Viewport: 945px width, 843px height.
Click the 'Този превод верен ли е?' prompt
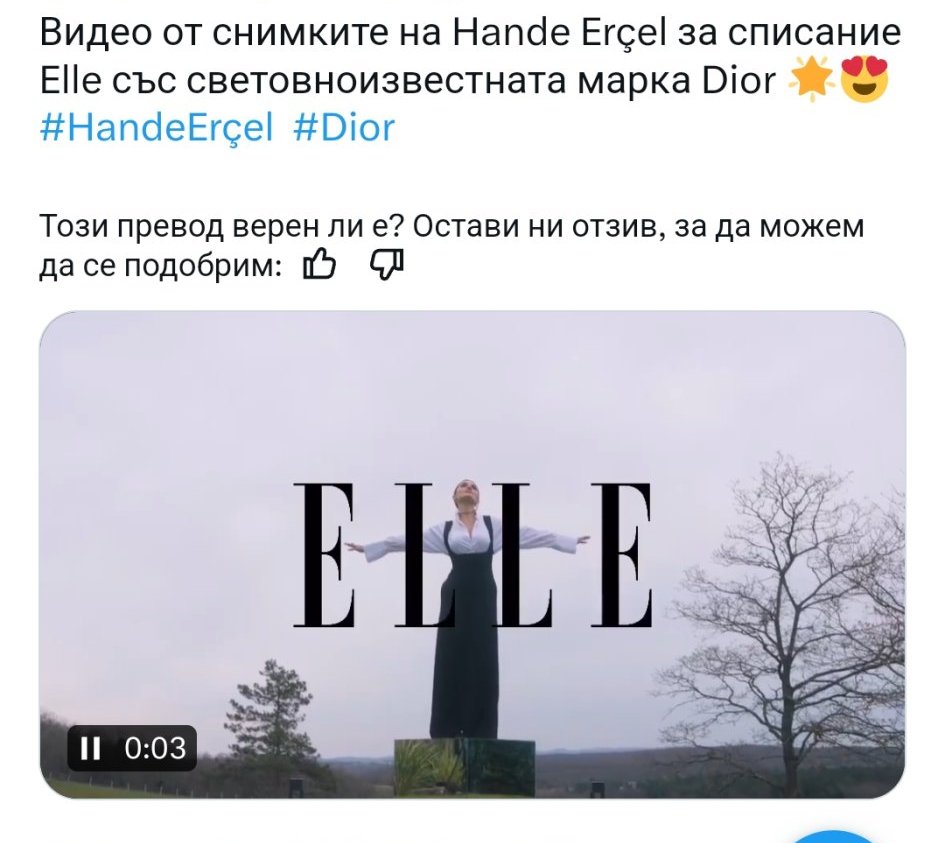coord(221,227)
